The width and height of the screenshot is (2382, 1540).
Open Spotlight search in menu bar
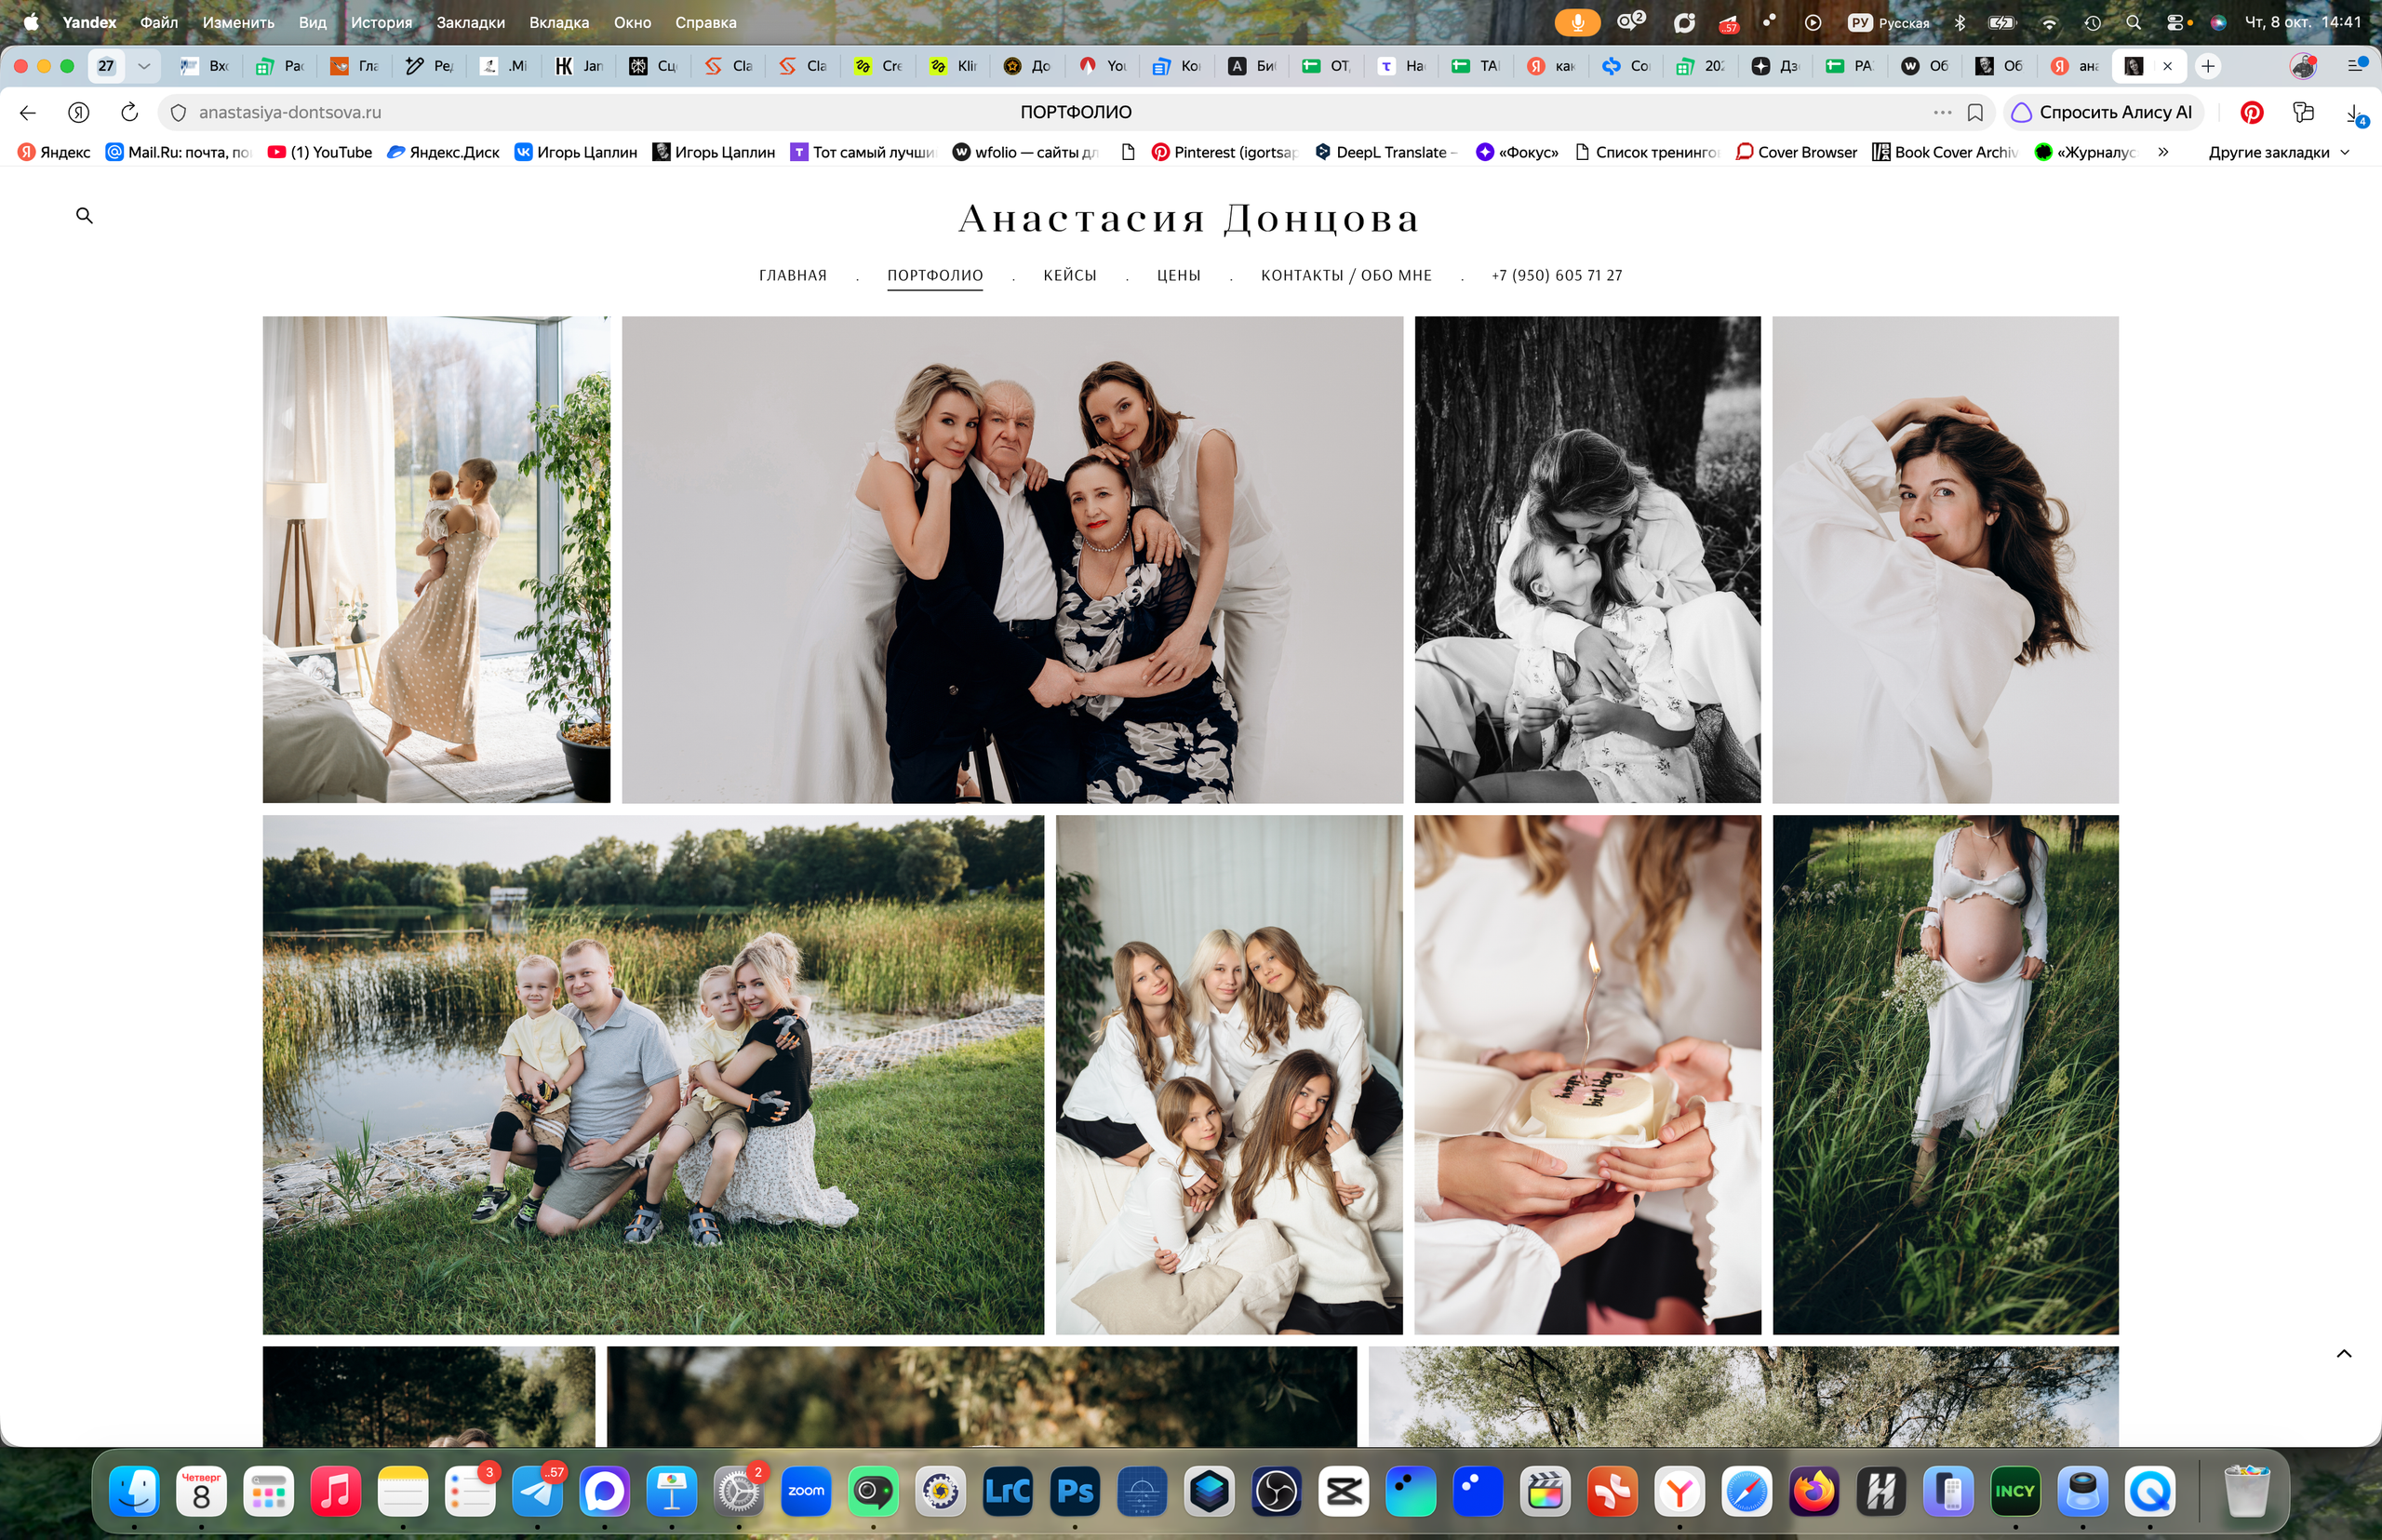click(x=2133, y=22)
